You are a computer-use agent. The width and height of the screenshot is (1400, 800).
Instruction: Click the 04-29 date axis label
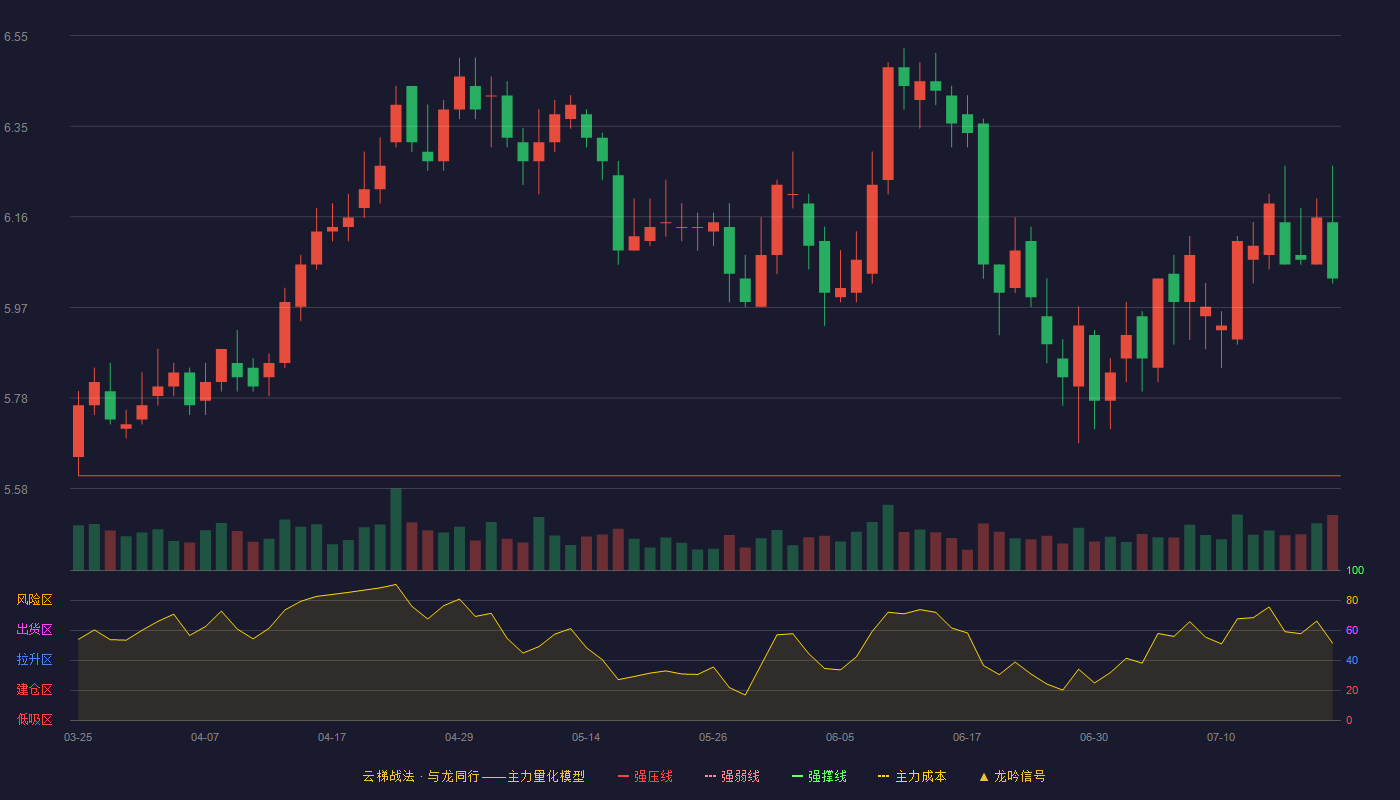(459, 737)
